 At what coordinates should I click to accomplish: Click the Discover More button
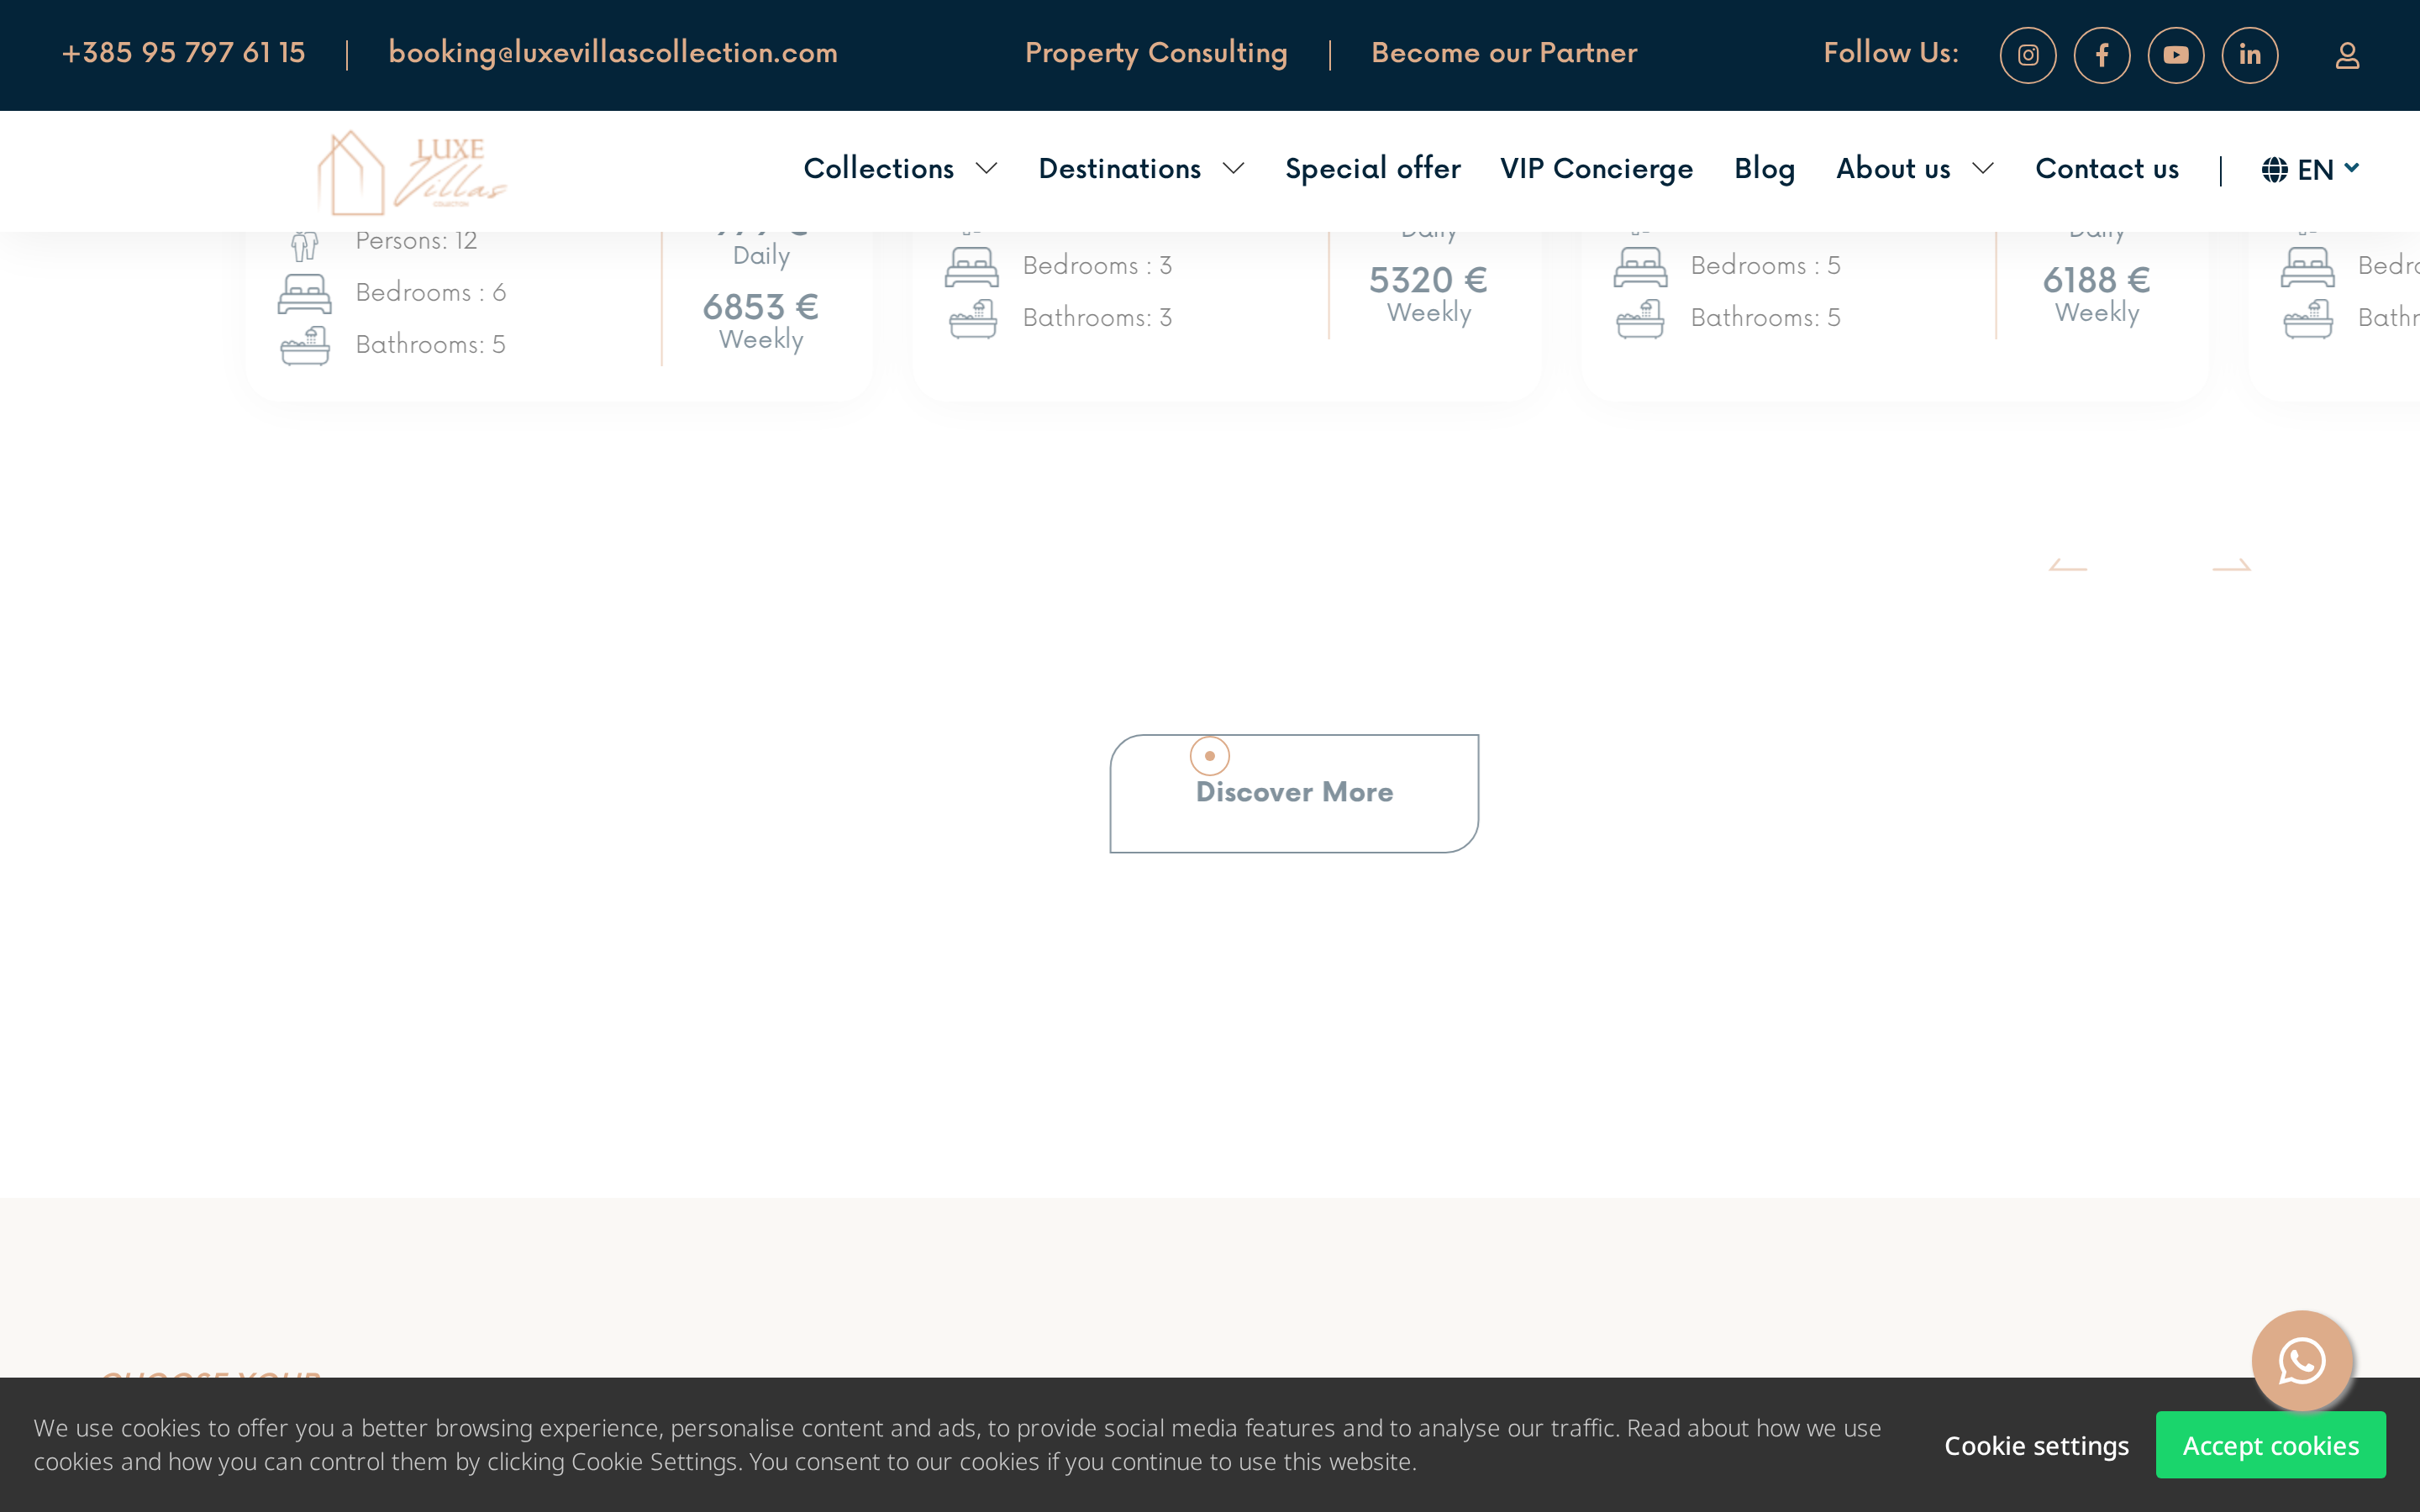[x=1294, y=793]
